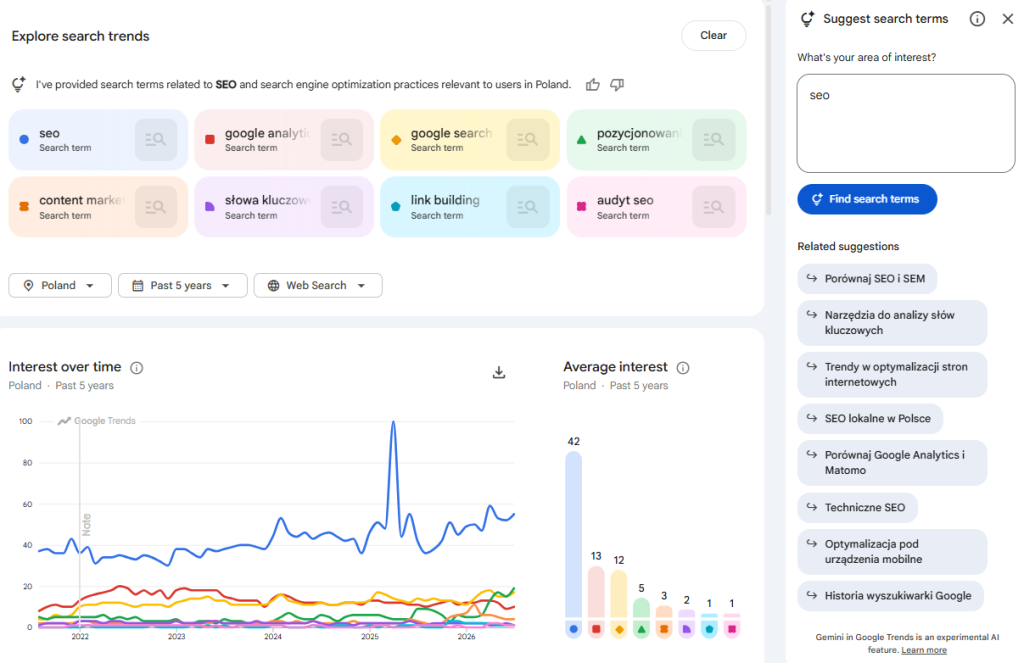Clear all search terms
The width and height of the screenshot is (1024, 663).
point(713,36)
